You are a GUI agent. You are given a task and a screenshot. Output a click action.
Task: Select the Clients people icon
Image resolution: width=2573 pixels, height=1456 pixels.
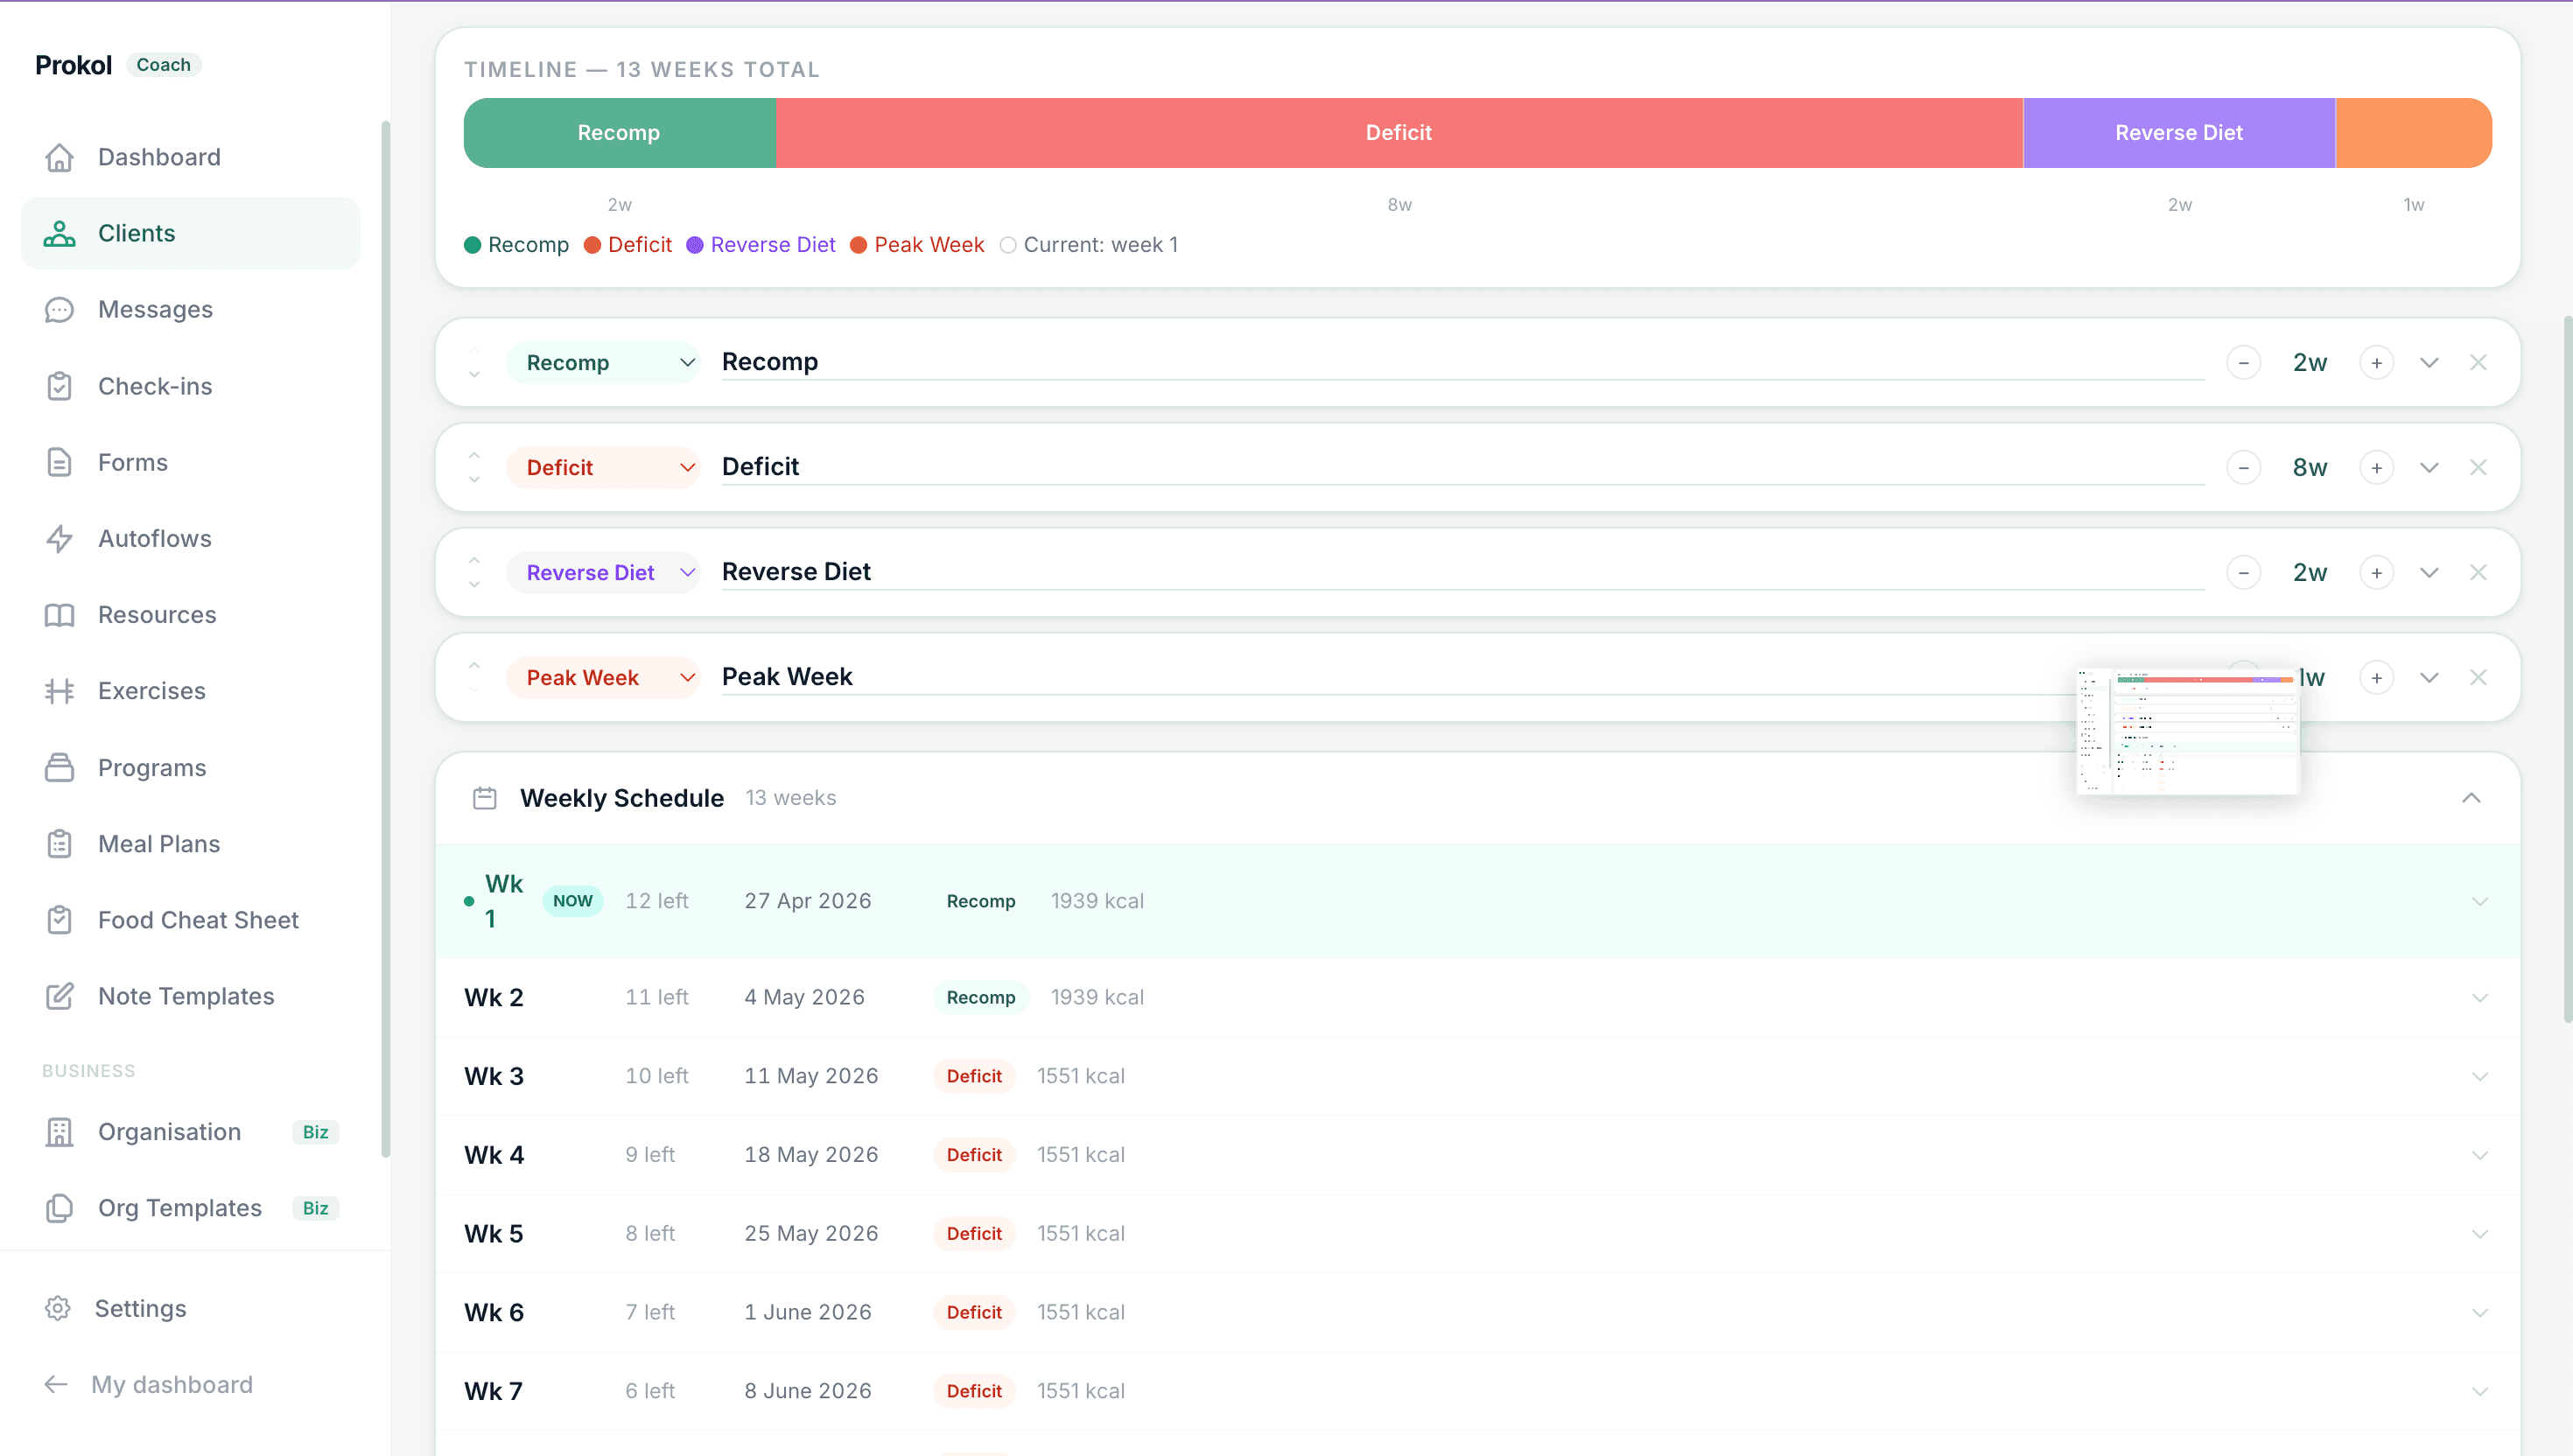59,233
